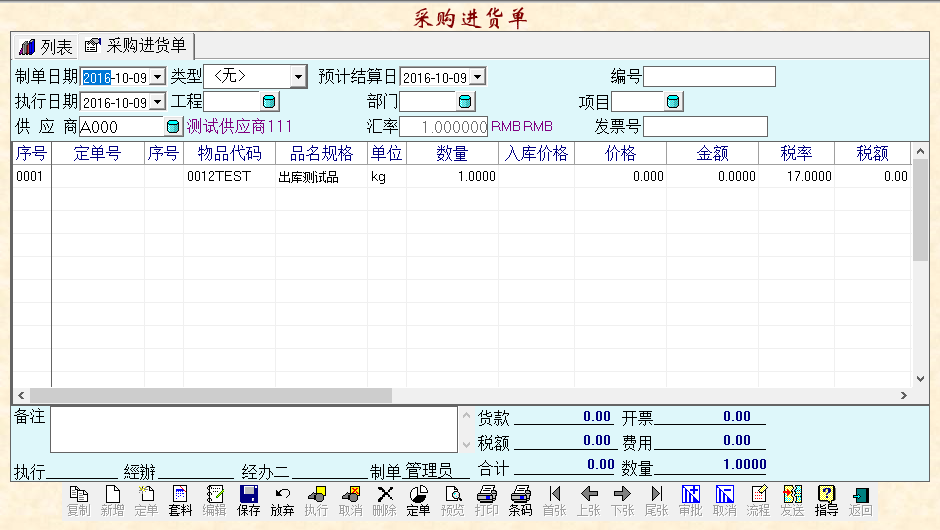Click the 发送 (send) icon
This screenshot has width=940, height=530.
point(792,501)
